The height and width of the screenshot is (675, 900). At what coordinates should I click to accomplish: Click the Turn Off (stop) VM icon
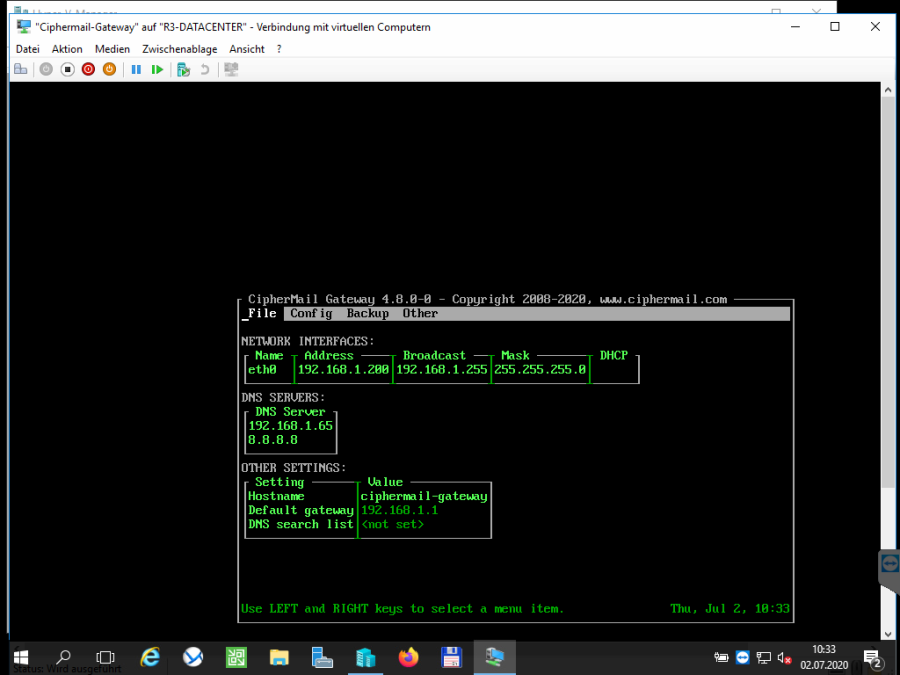(67, 69)
